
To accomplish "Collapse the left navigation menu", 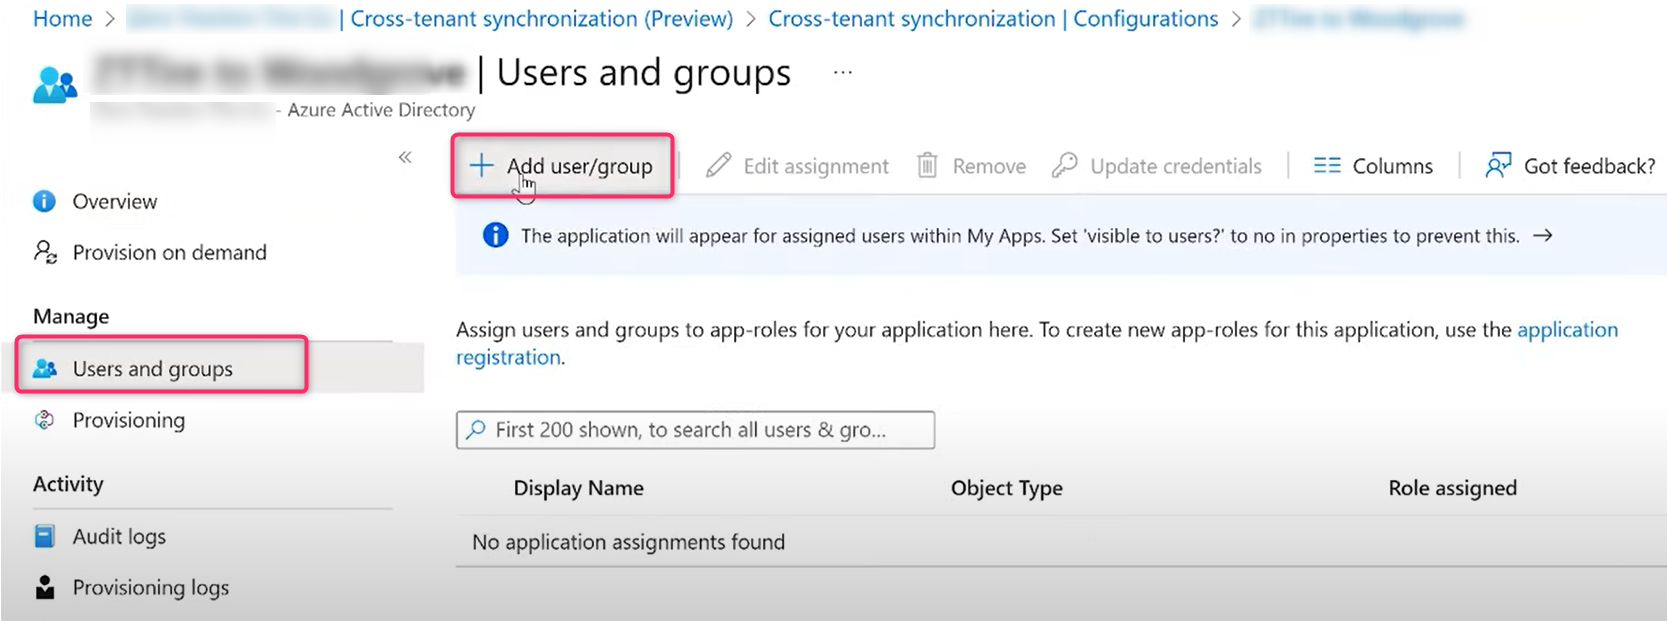I will tap(405, 157).
